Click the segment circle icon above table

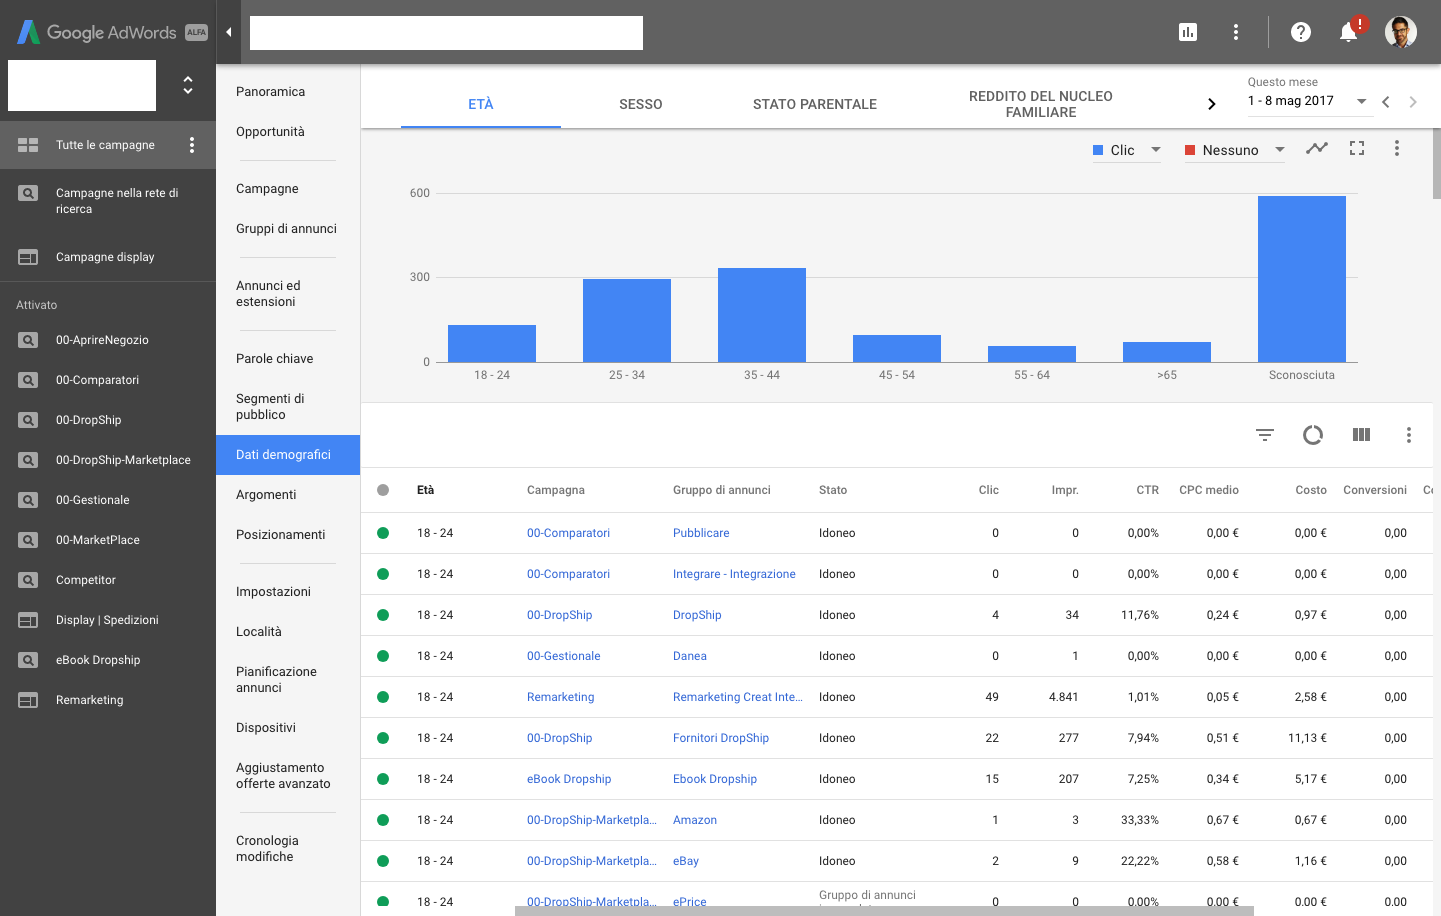pyautogui.click(x=1313, y=435)
